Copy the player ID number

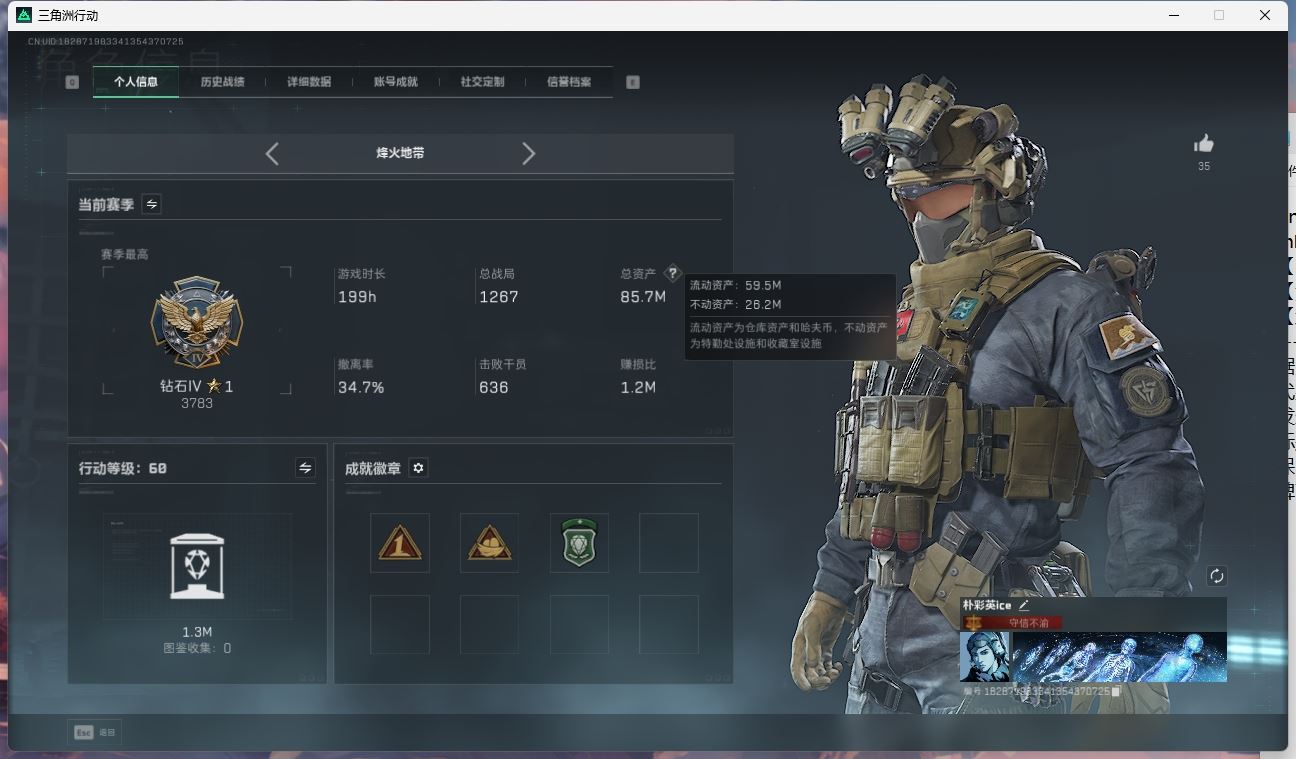(x=1116, y=691)
